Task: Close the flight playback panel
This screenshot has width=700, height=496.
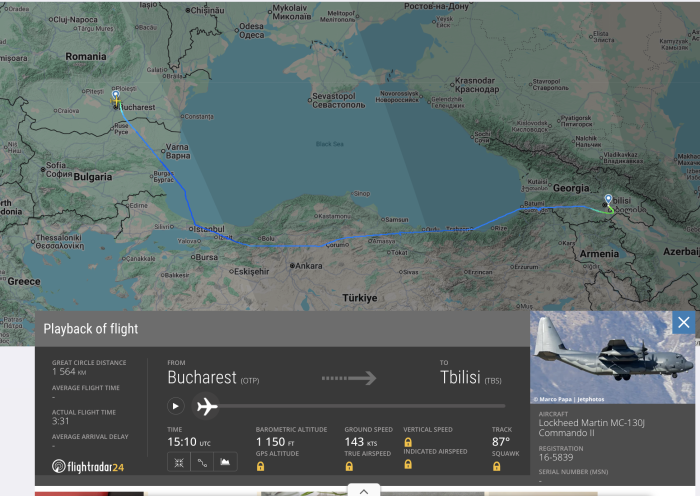Action: click(x=683, y=322)
